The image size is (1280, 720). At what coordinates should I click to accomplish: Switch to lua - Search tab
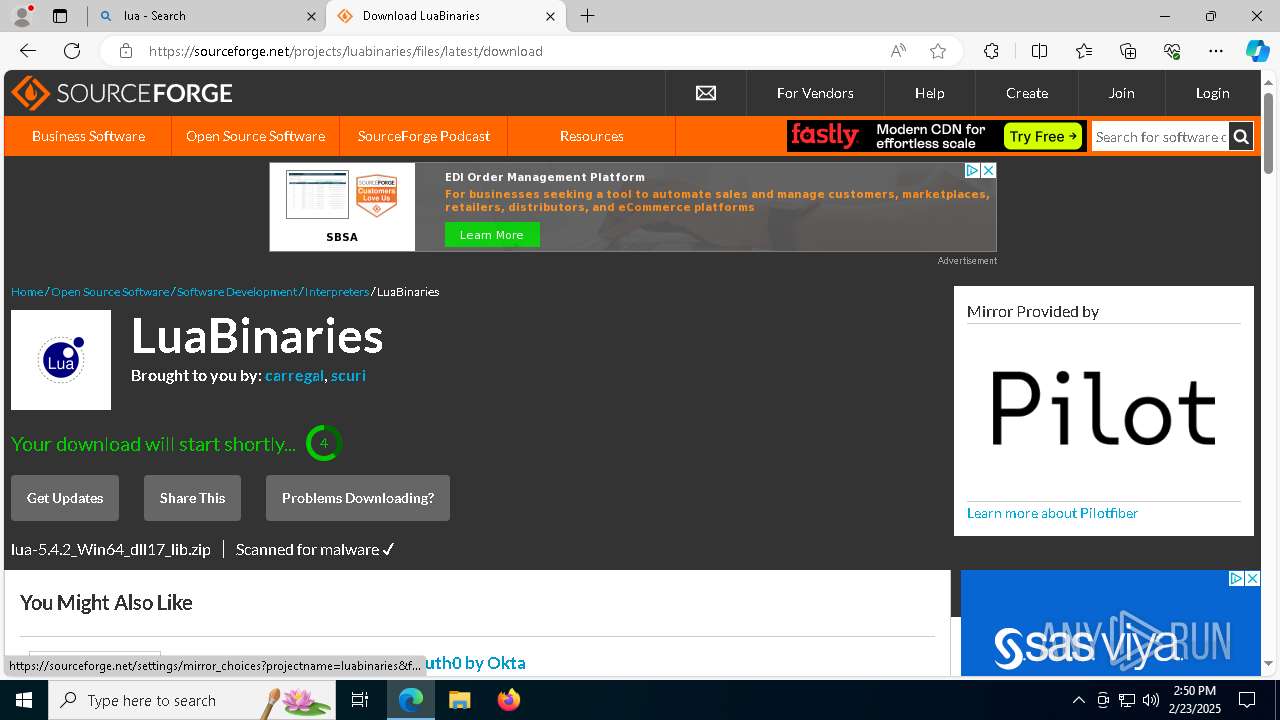click(x=207, y=16)
